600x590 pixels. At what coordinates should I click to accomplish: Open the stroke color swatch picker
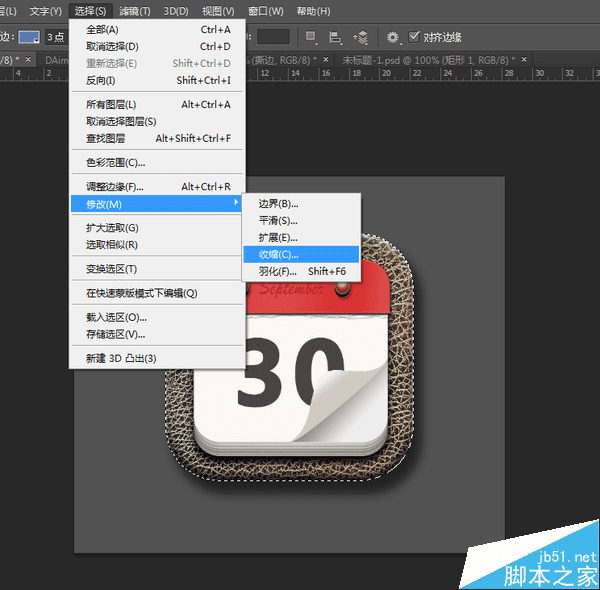(x=29, y=37)
